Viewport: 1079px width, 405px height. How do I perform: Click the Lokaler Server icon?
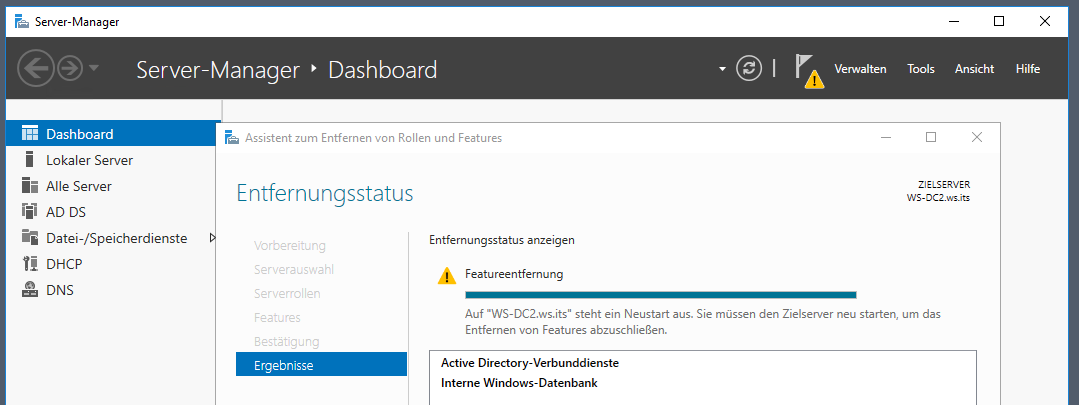[29, 160]
